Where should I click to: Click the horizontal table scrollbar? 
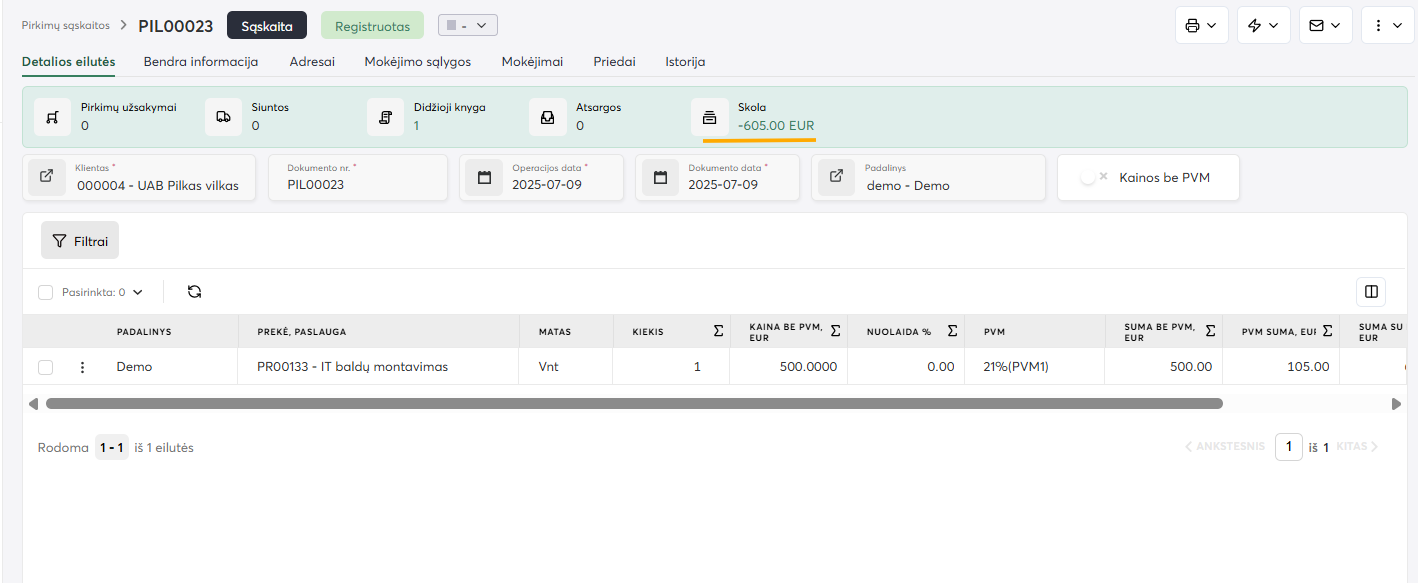pos(634,404)
